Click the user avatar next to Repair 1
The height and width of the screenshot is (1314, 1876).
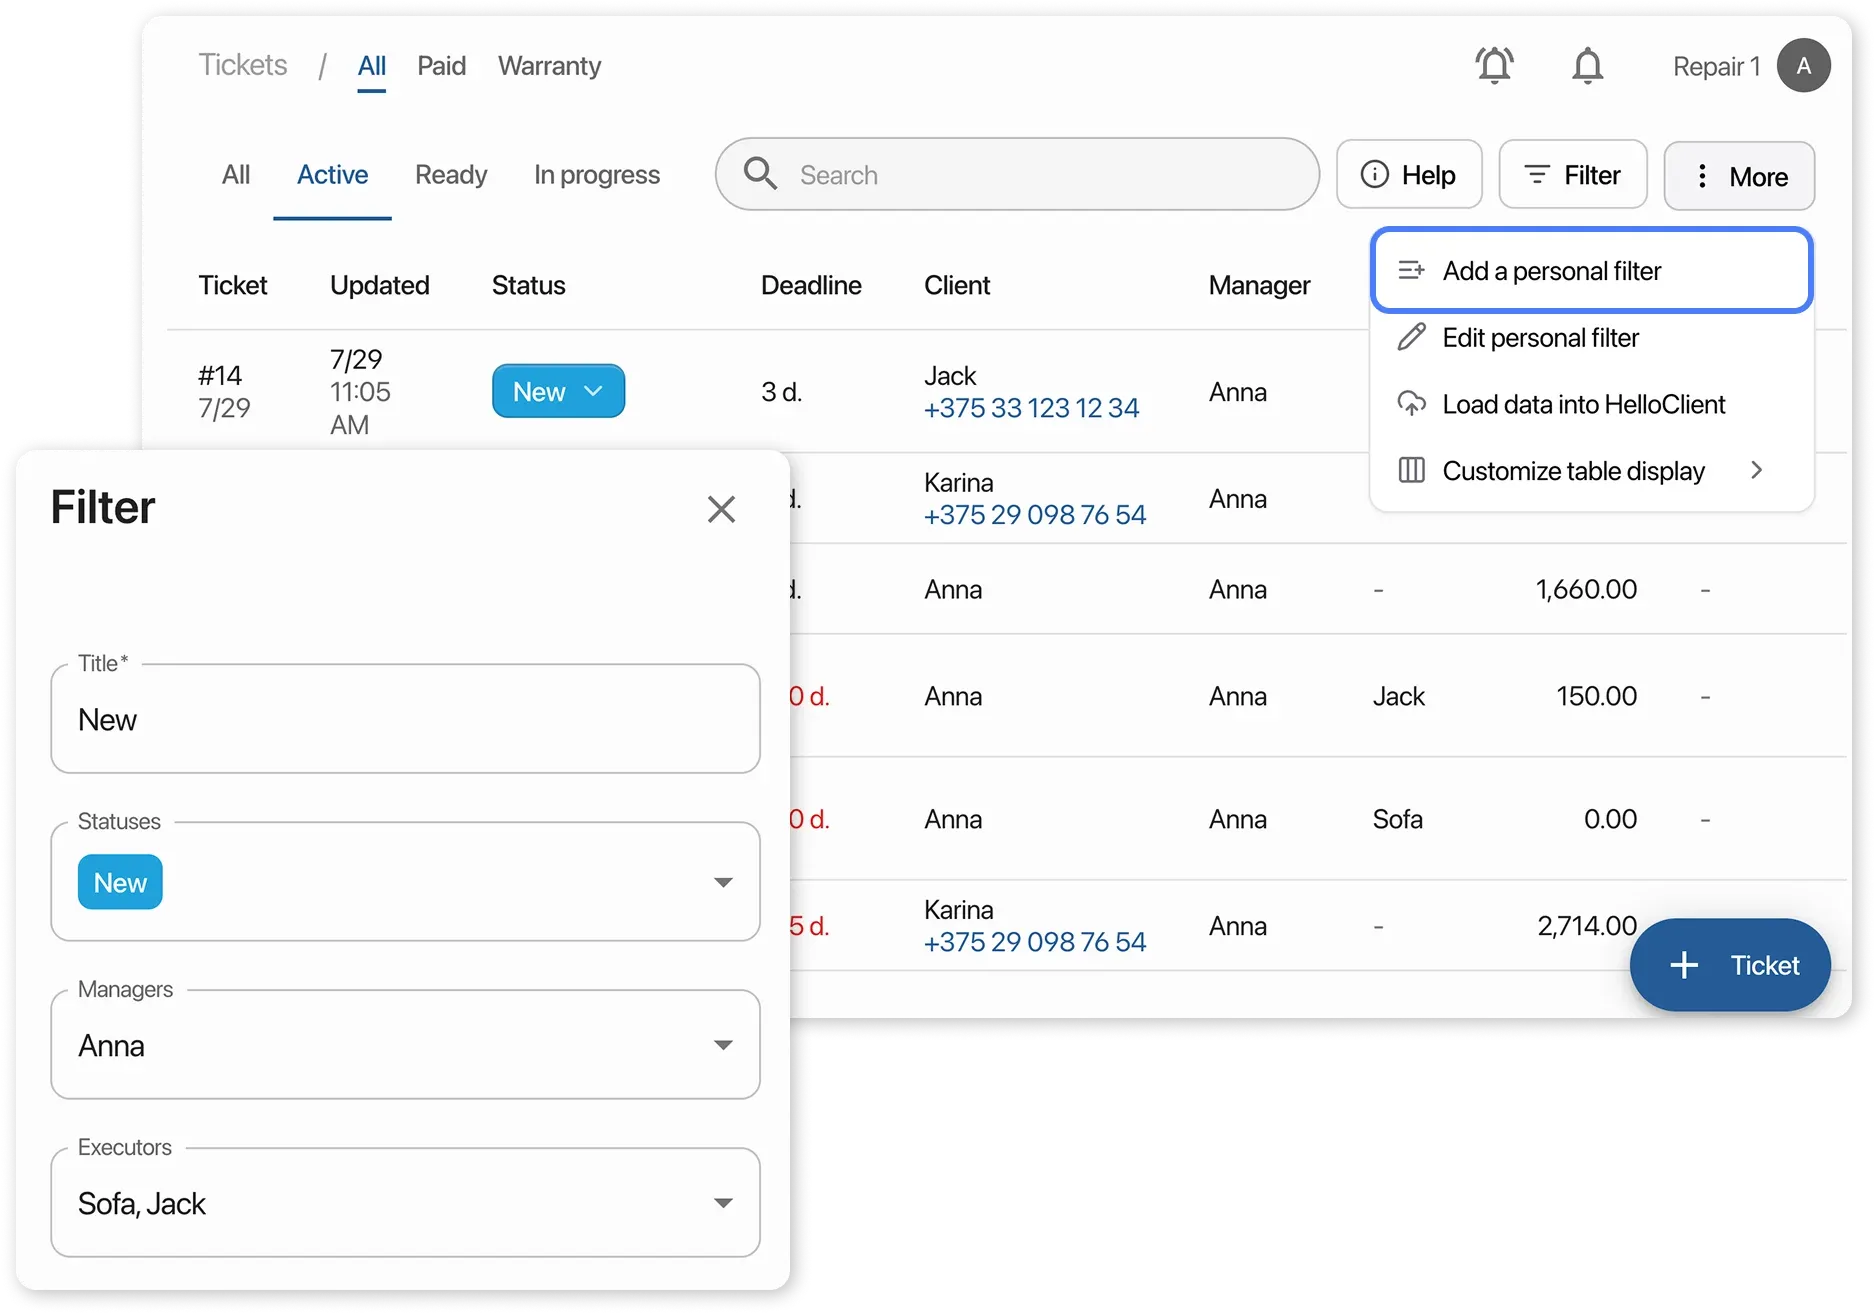tap(1803, 65)
